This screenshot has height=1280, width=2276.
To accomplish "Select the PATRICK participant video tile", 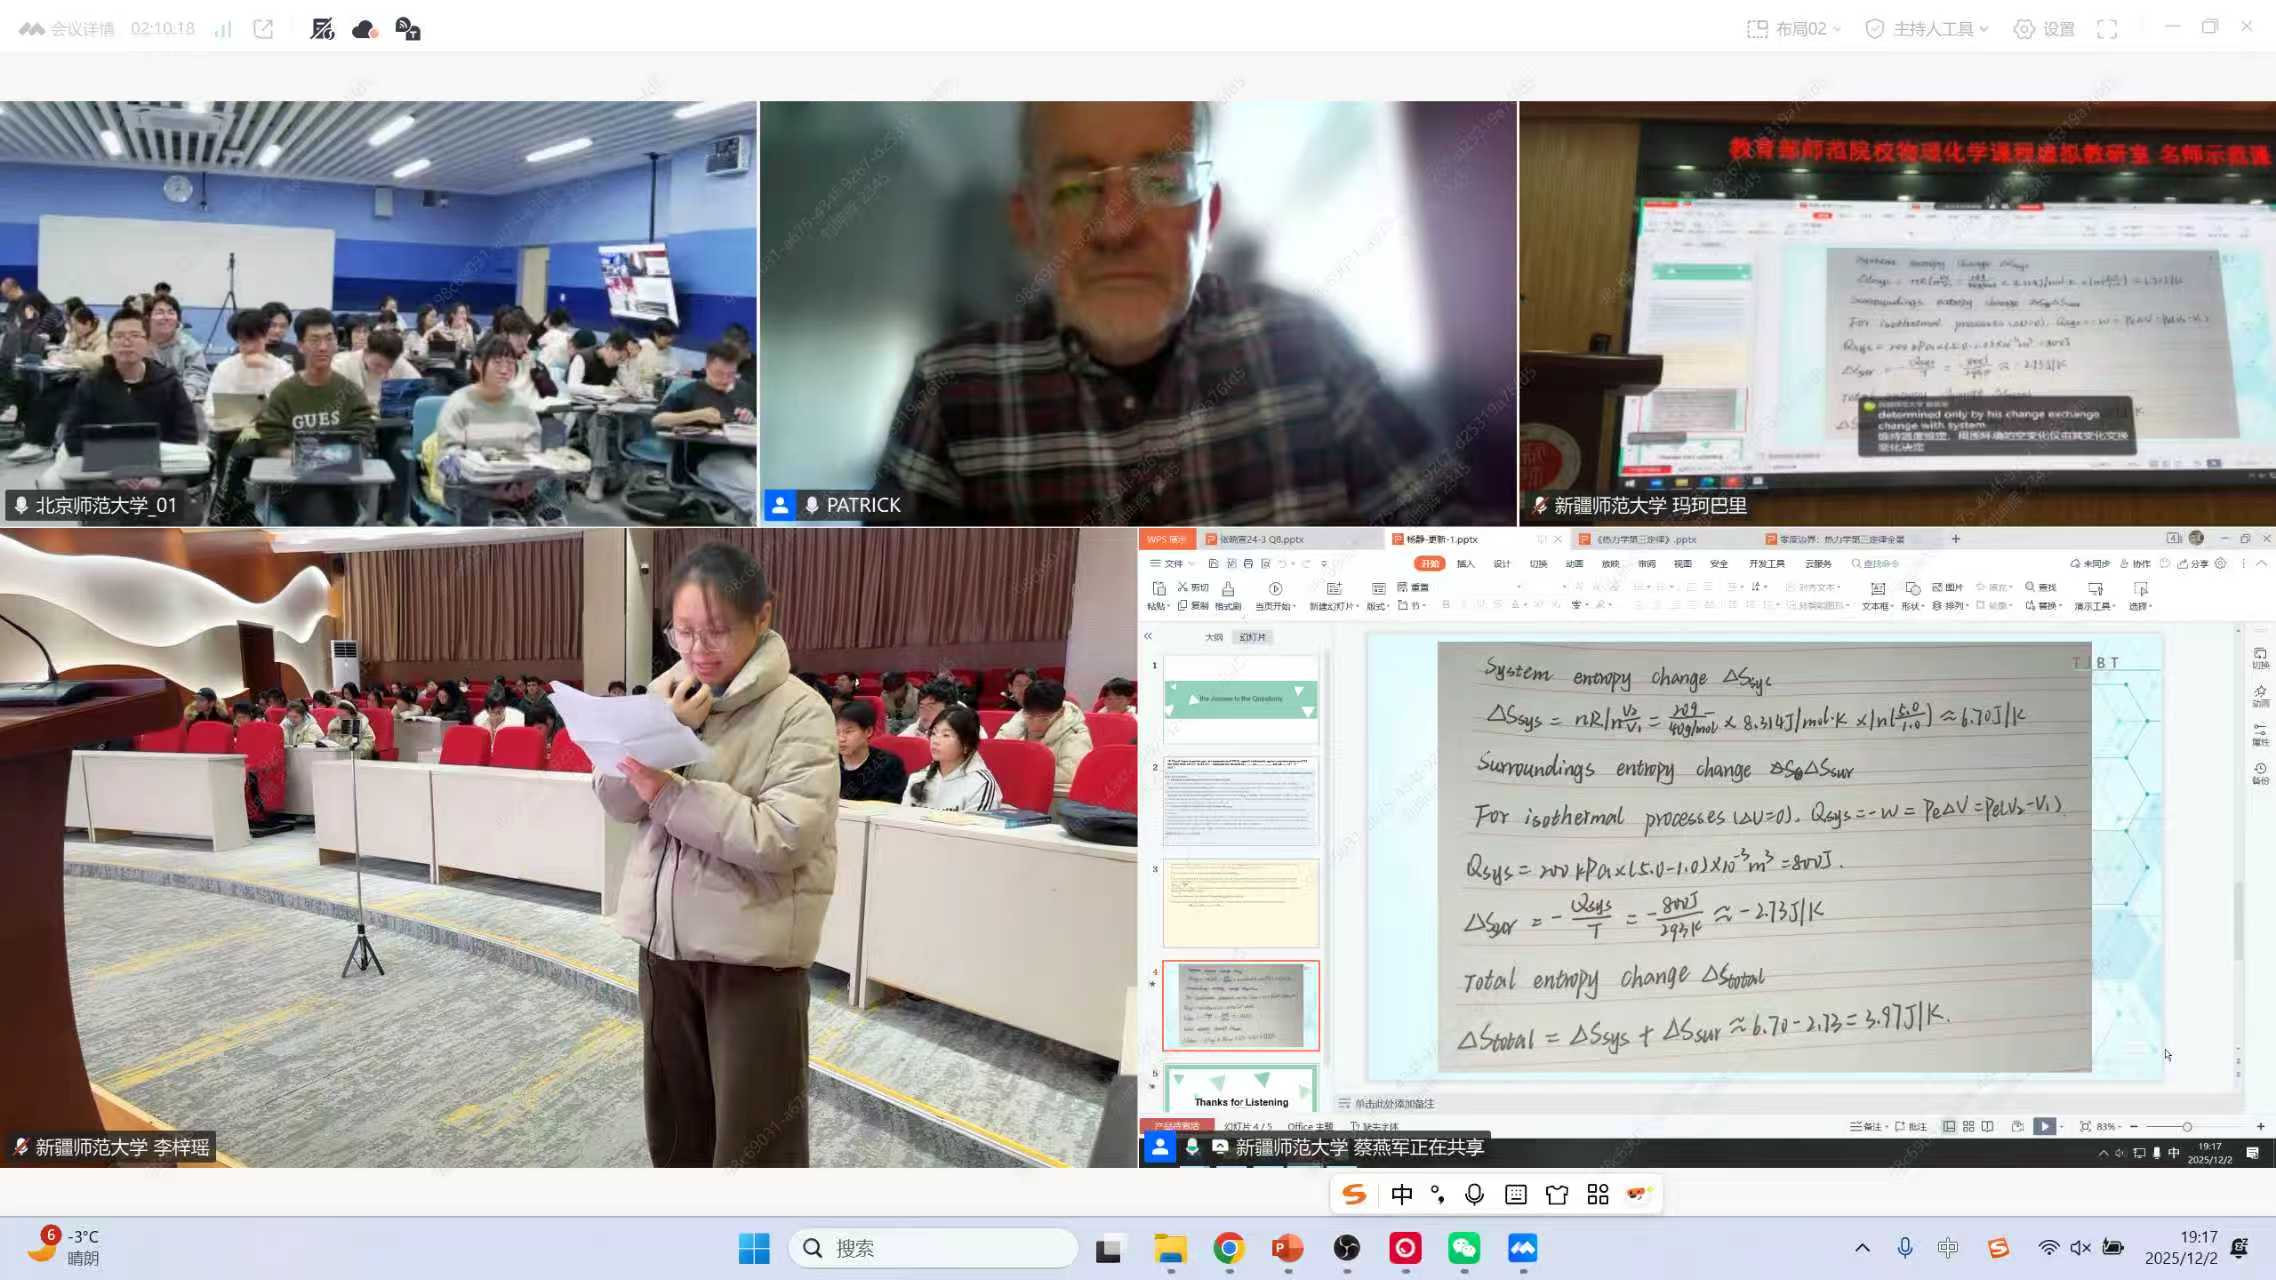I will click(x=1138, y=313).
